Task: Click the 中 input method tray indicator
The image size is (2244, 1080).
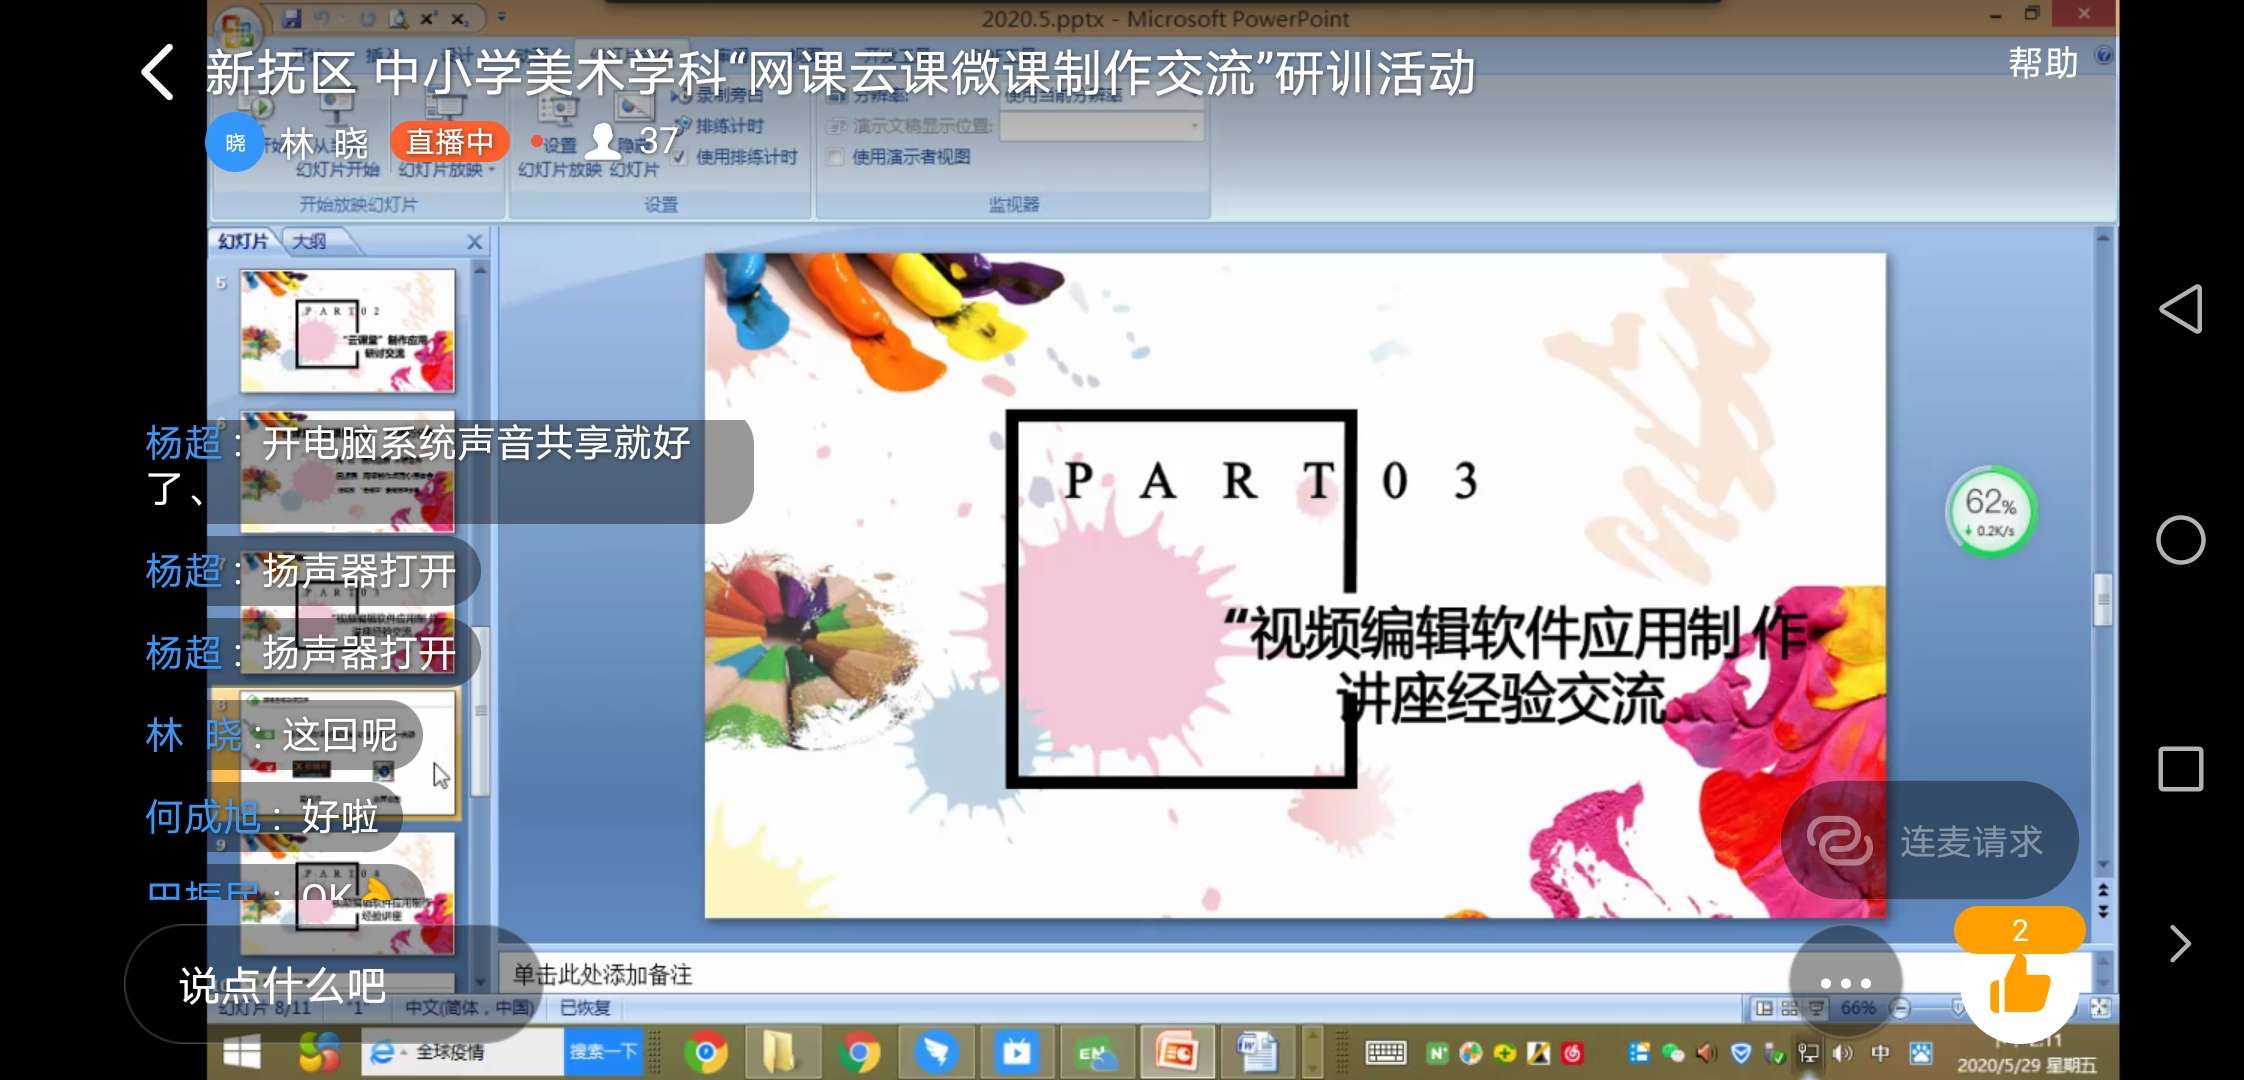Action: pos(1880,1052)
